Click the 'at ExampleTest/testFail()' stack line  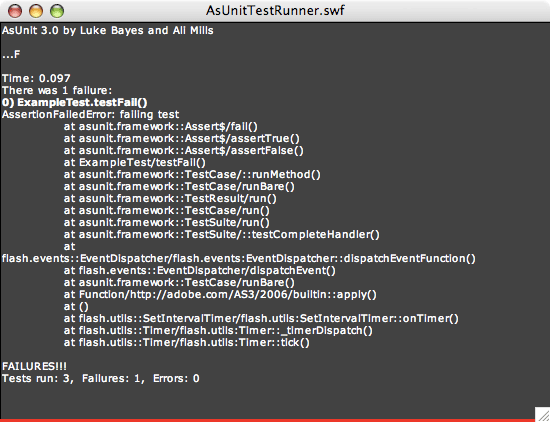pos(135,162)
